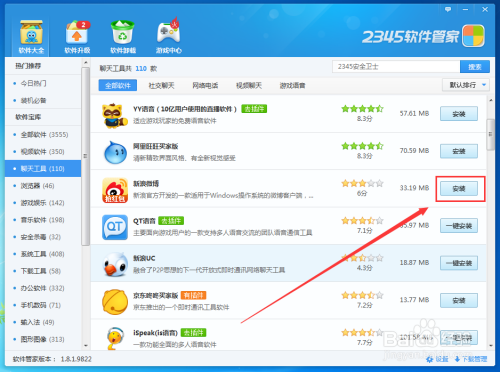Switch to the 网络电话 tab
The width and height of the screenshot is (500, 372).
[205, 86]
